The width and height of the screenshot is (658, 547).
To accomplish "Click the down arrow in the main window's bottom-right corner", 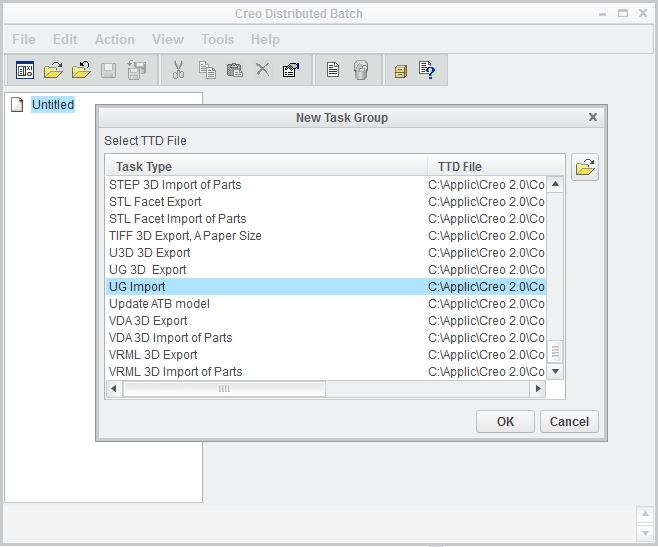I will [645, 533].
